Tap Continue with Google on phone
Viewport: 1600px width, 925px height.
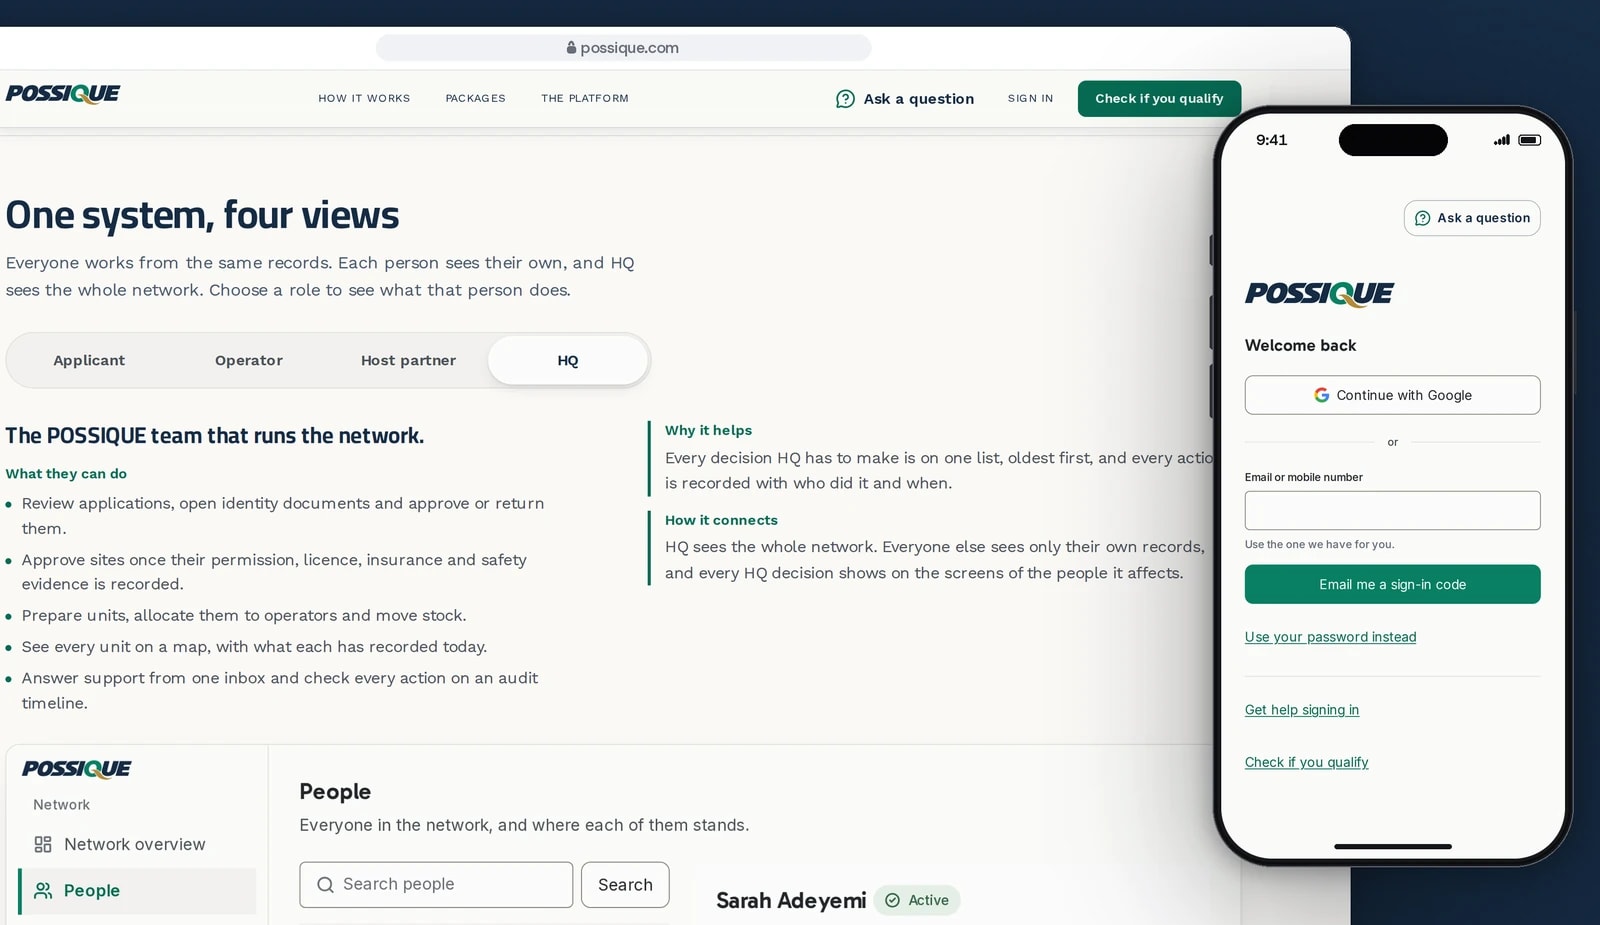point(1392,395)
